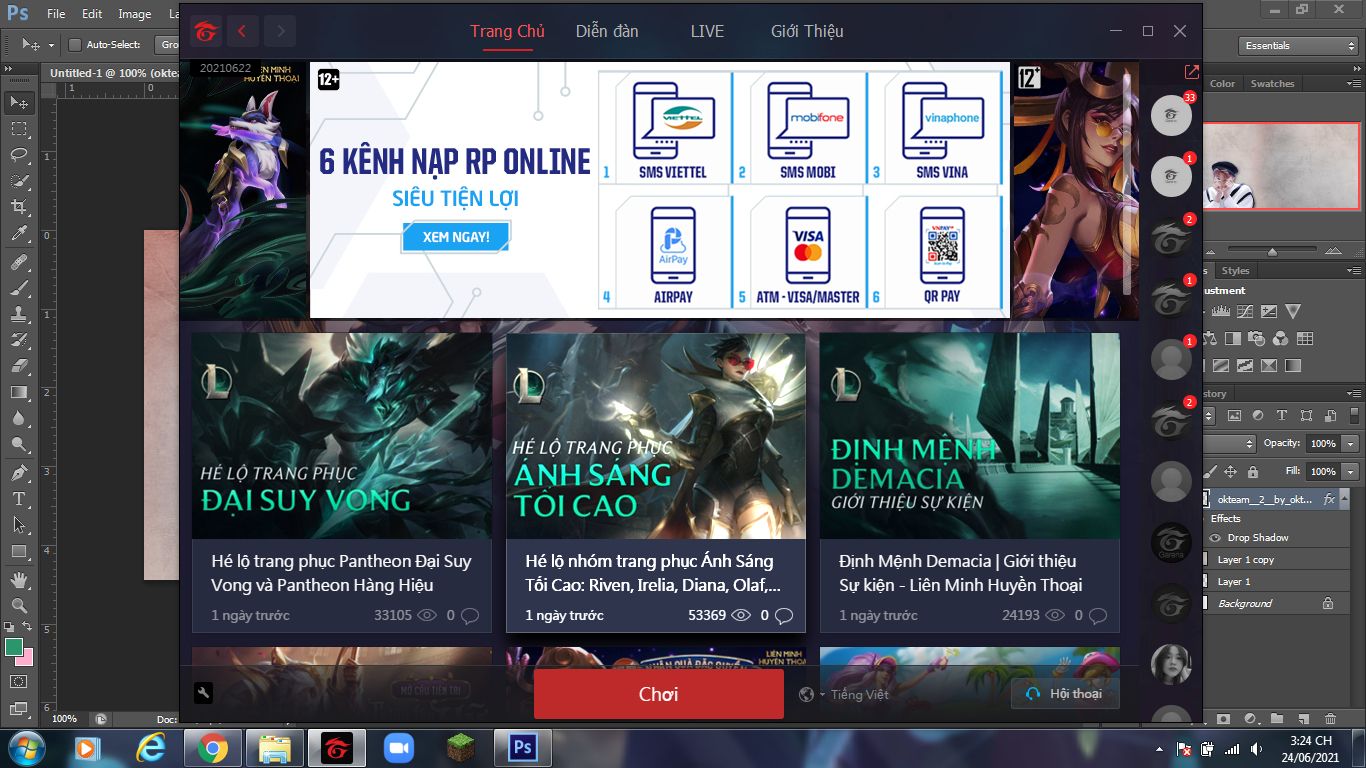Click the red Chơi play button
This screenshot has height=768, width=1366.
coord(658,694)
